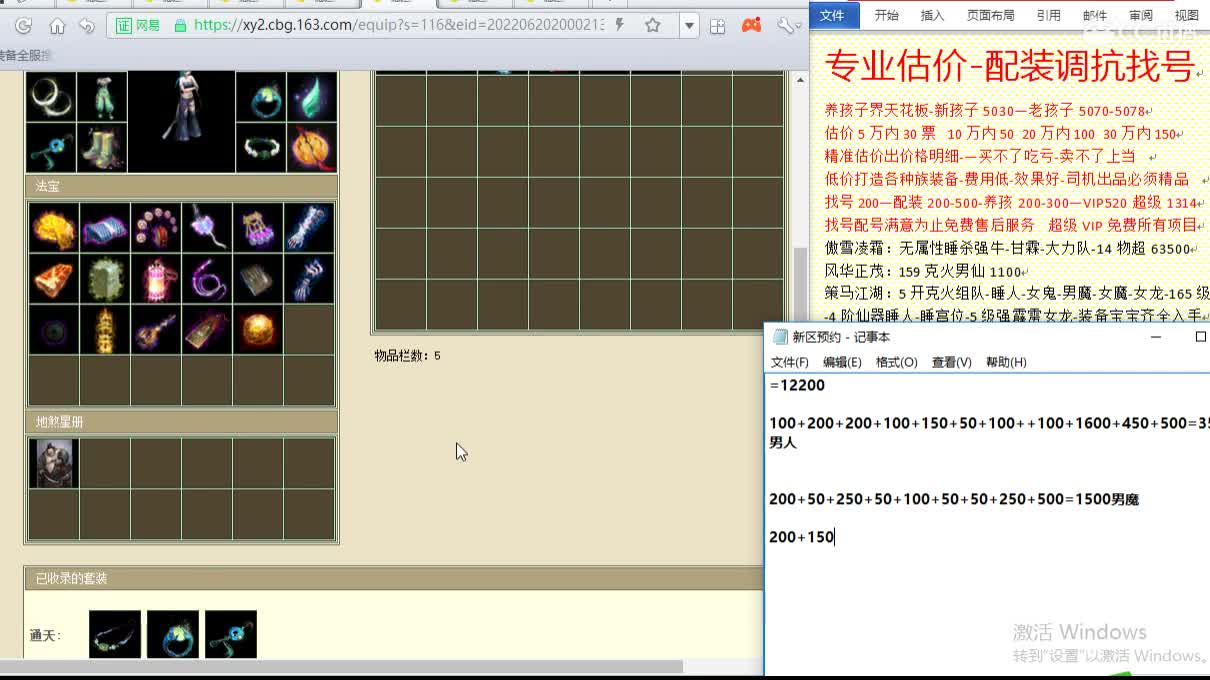The image size is (1210, 680).
Task: Open the browser extensions grid icon
Action: (x=717, y=26)
